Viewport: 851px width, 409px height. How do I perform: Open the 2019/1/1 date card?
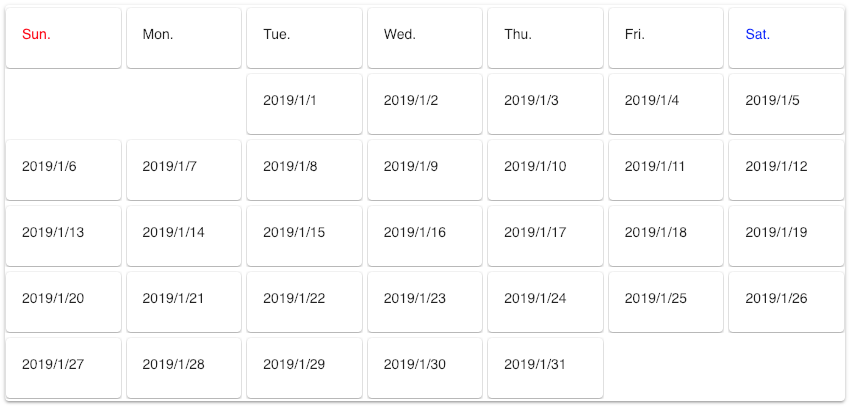304,104
